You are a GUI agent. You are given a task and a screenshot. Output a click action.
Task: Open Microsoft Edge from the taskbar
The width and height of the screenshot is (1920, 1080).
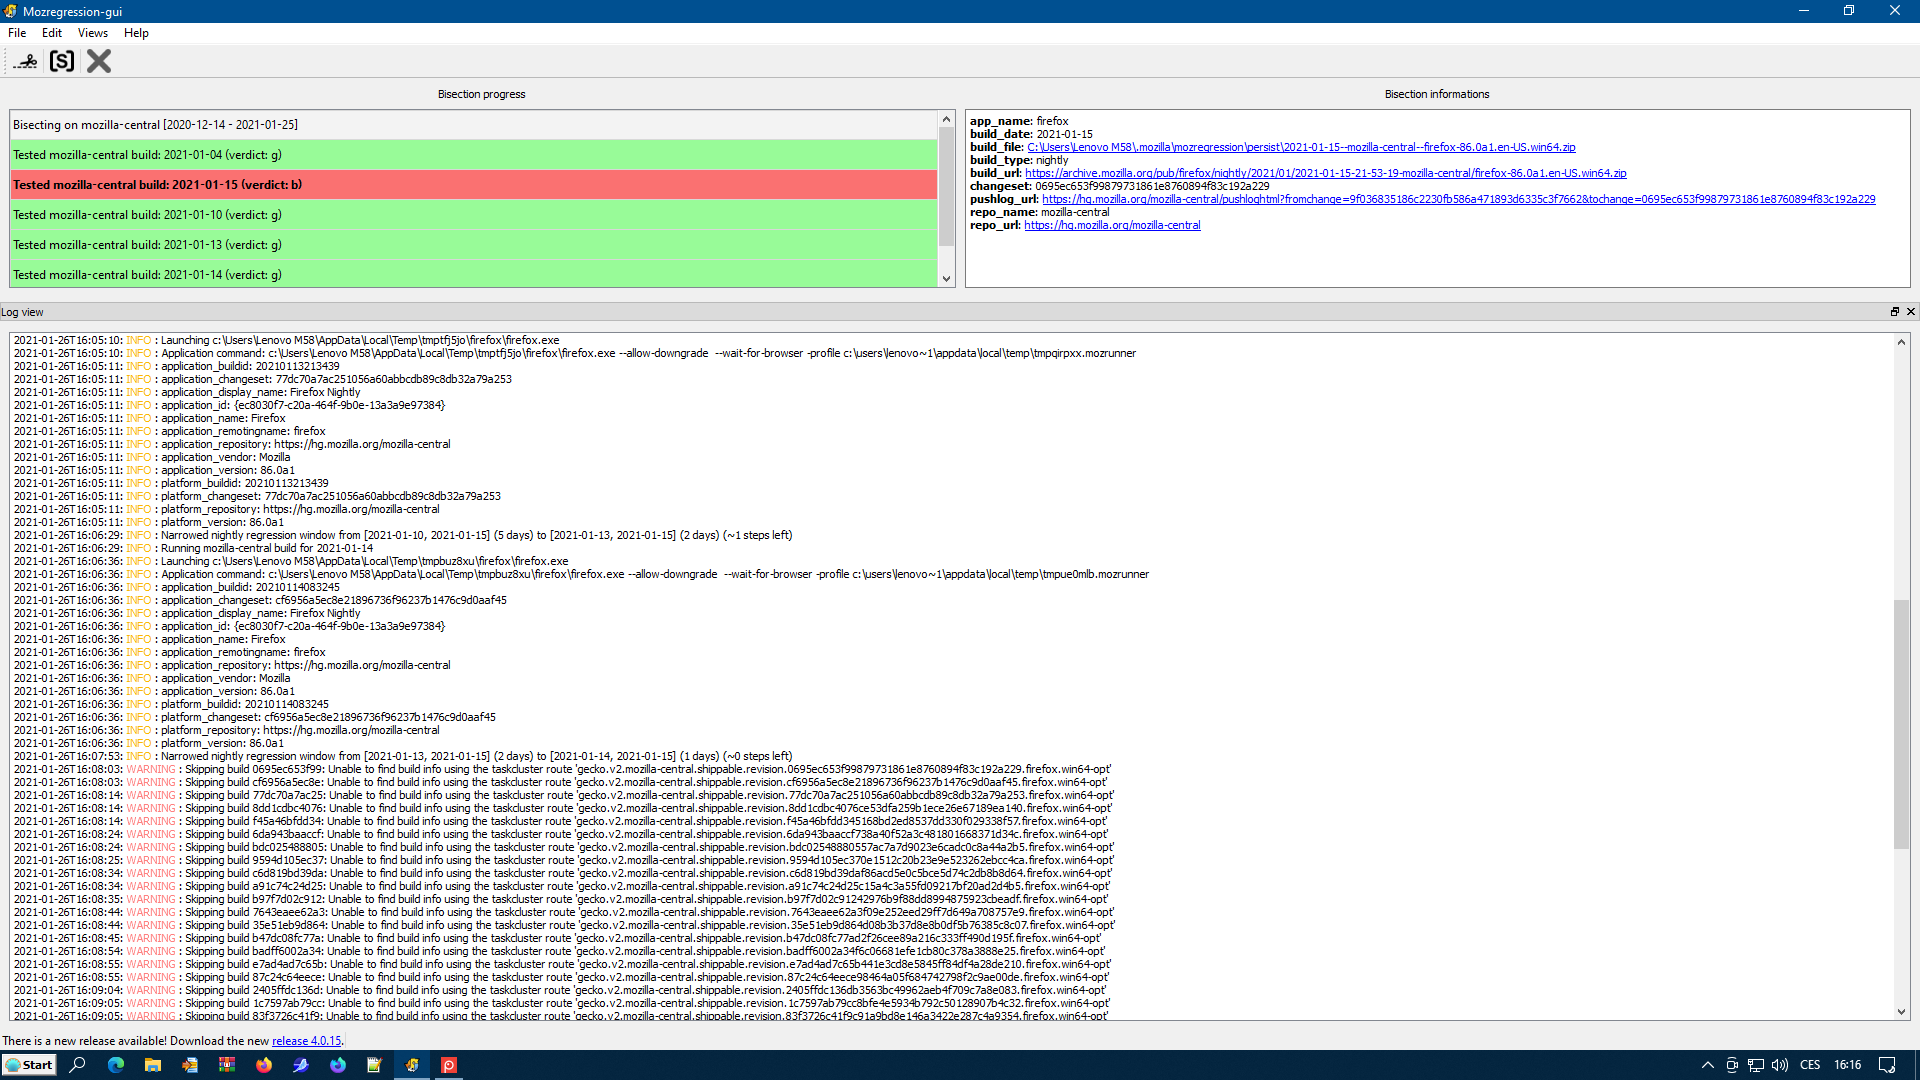pyautogui.click(x=116, y=1065)
